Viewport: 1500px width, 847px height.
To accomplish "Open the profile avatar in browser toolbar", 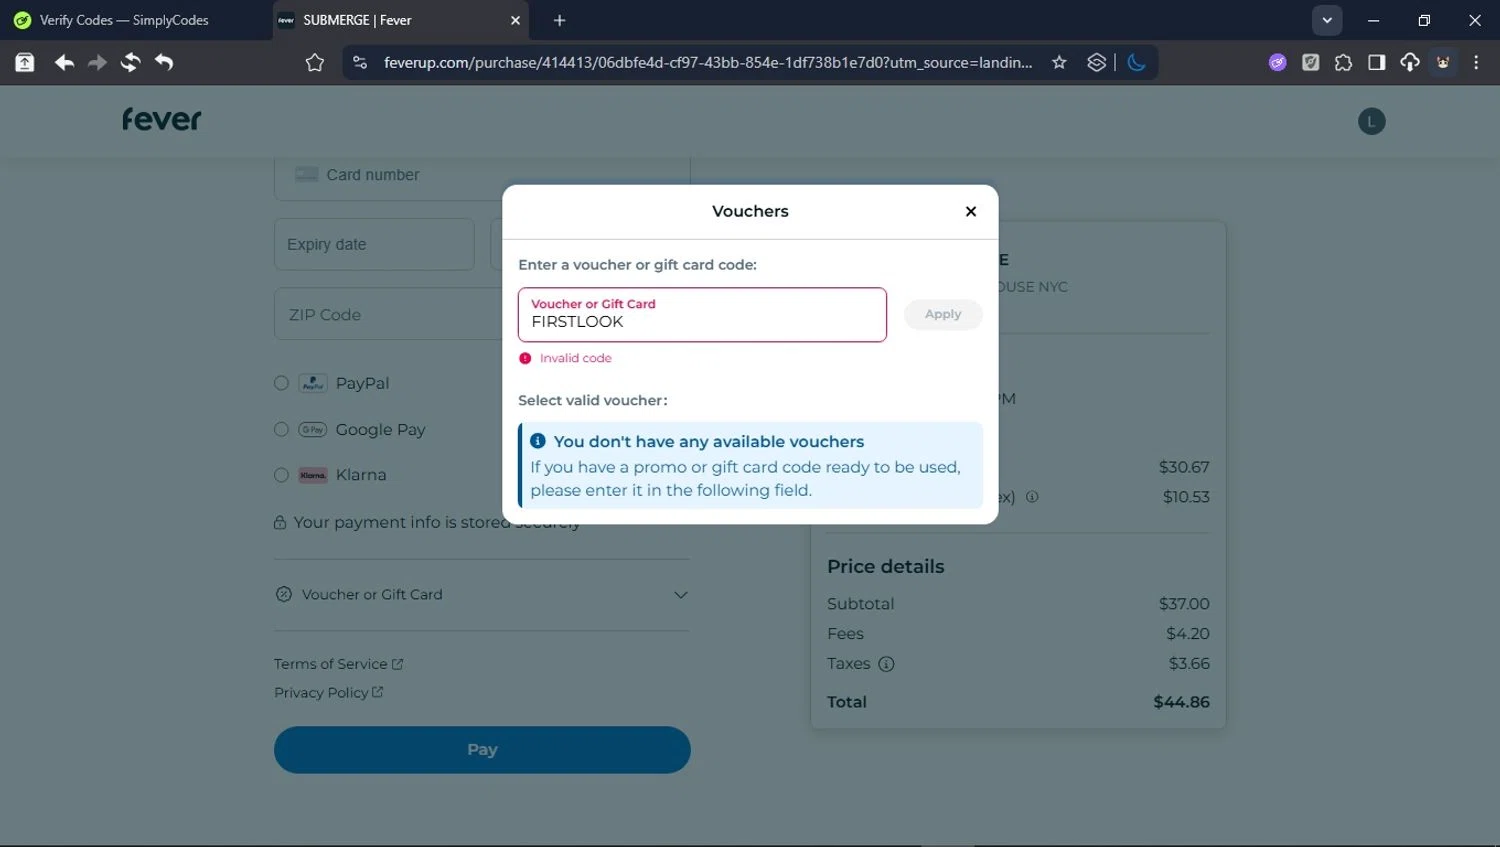I will point(1443,62).
